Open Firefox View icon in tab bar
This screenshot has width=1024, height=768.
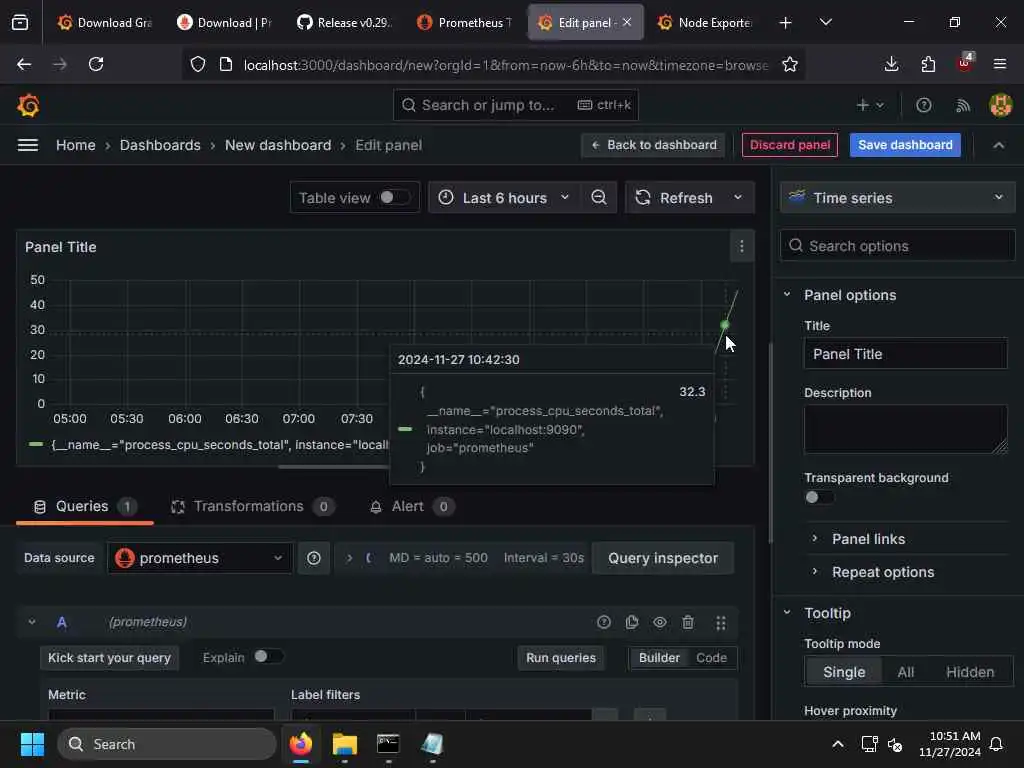click(x=20, y=22)
